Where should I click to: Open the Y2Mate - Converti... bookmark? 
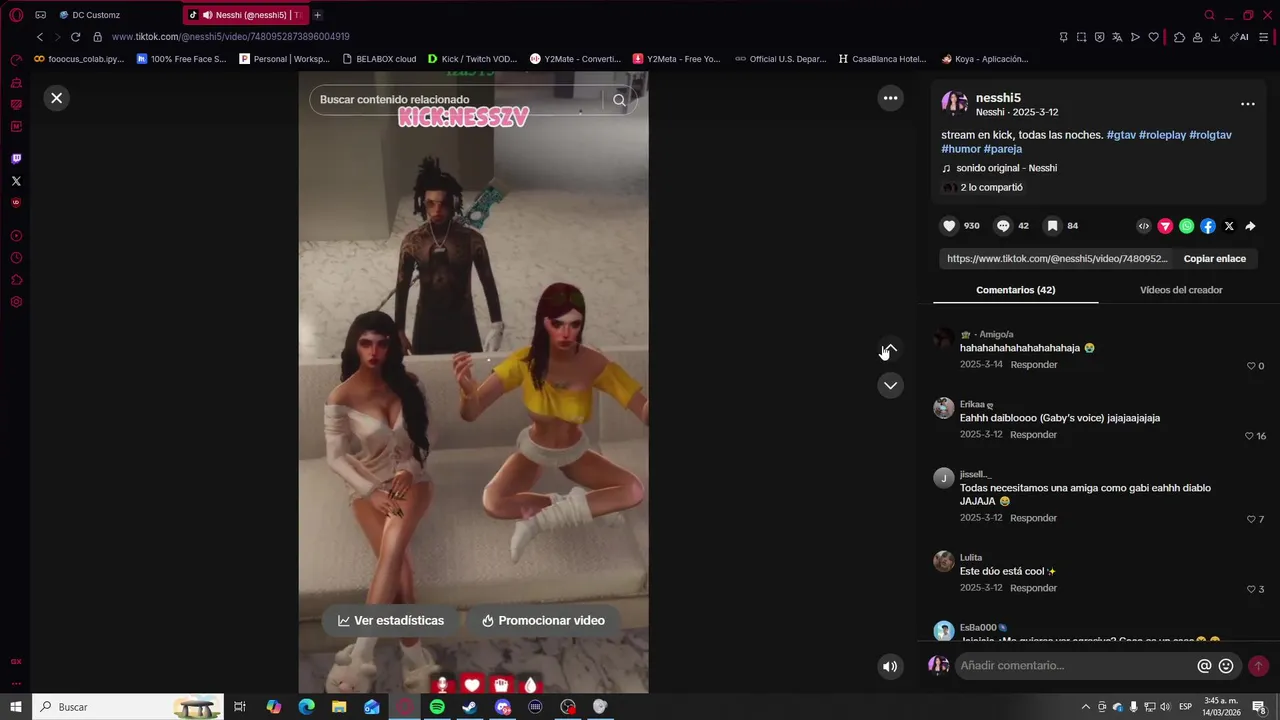(x=576, y=59)
